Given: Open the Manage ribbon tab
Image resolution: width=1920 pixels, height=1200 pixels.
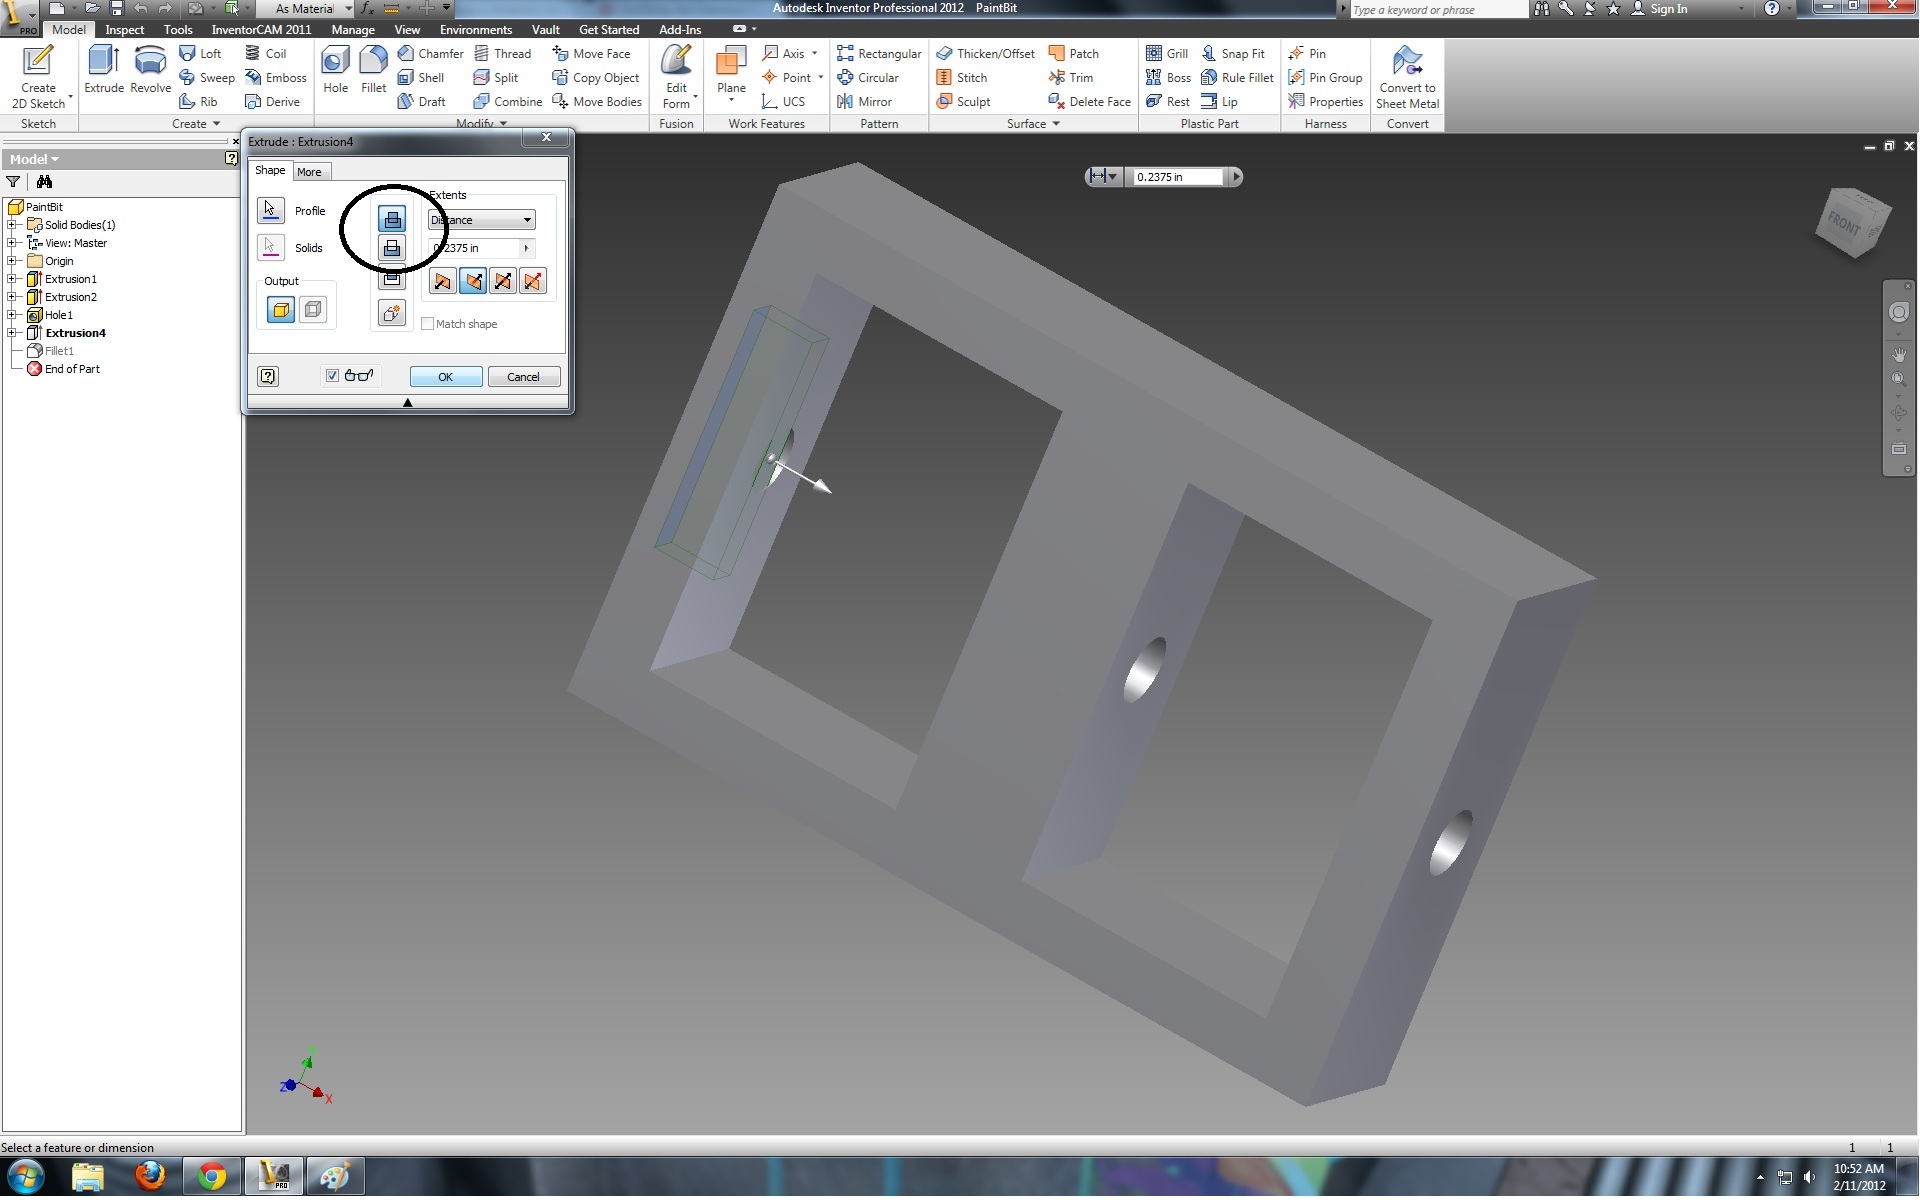Looking at the screenshot, I should pos(353,29).
